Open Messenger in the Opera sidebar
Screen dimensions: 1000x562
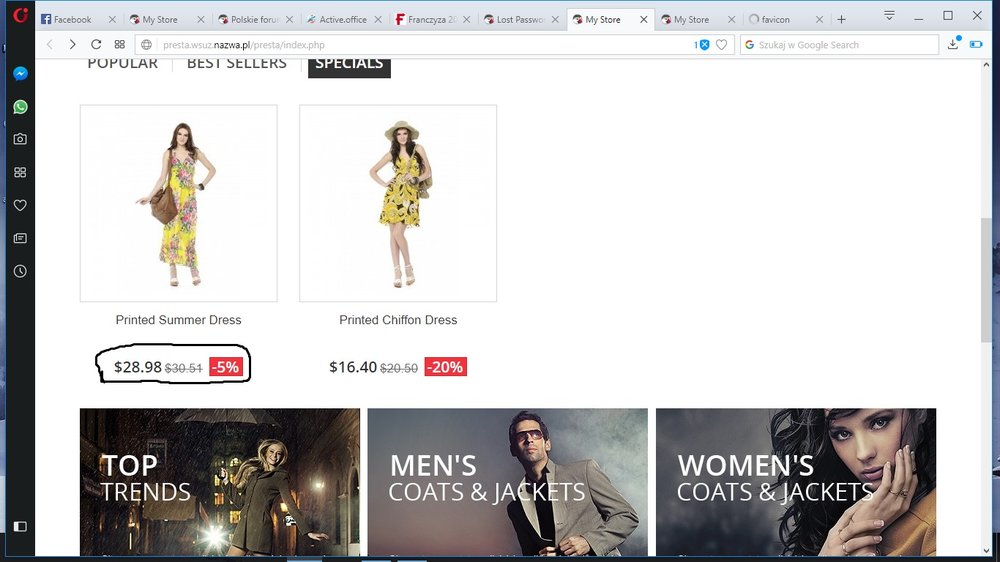20,73
